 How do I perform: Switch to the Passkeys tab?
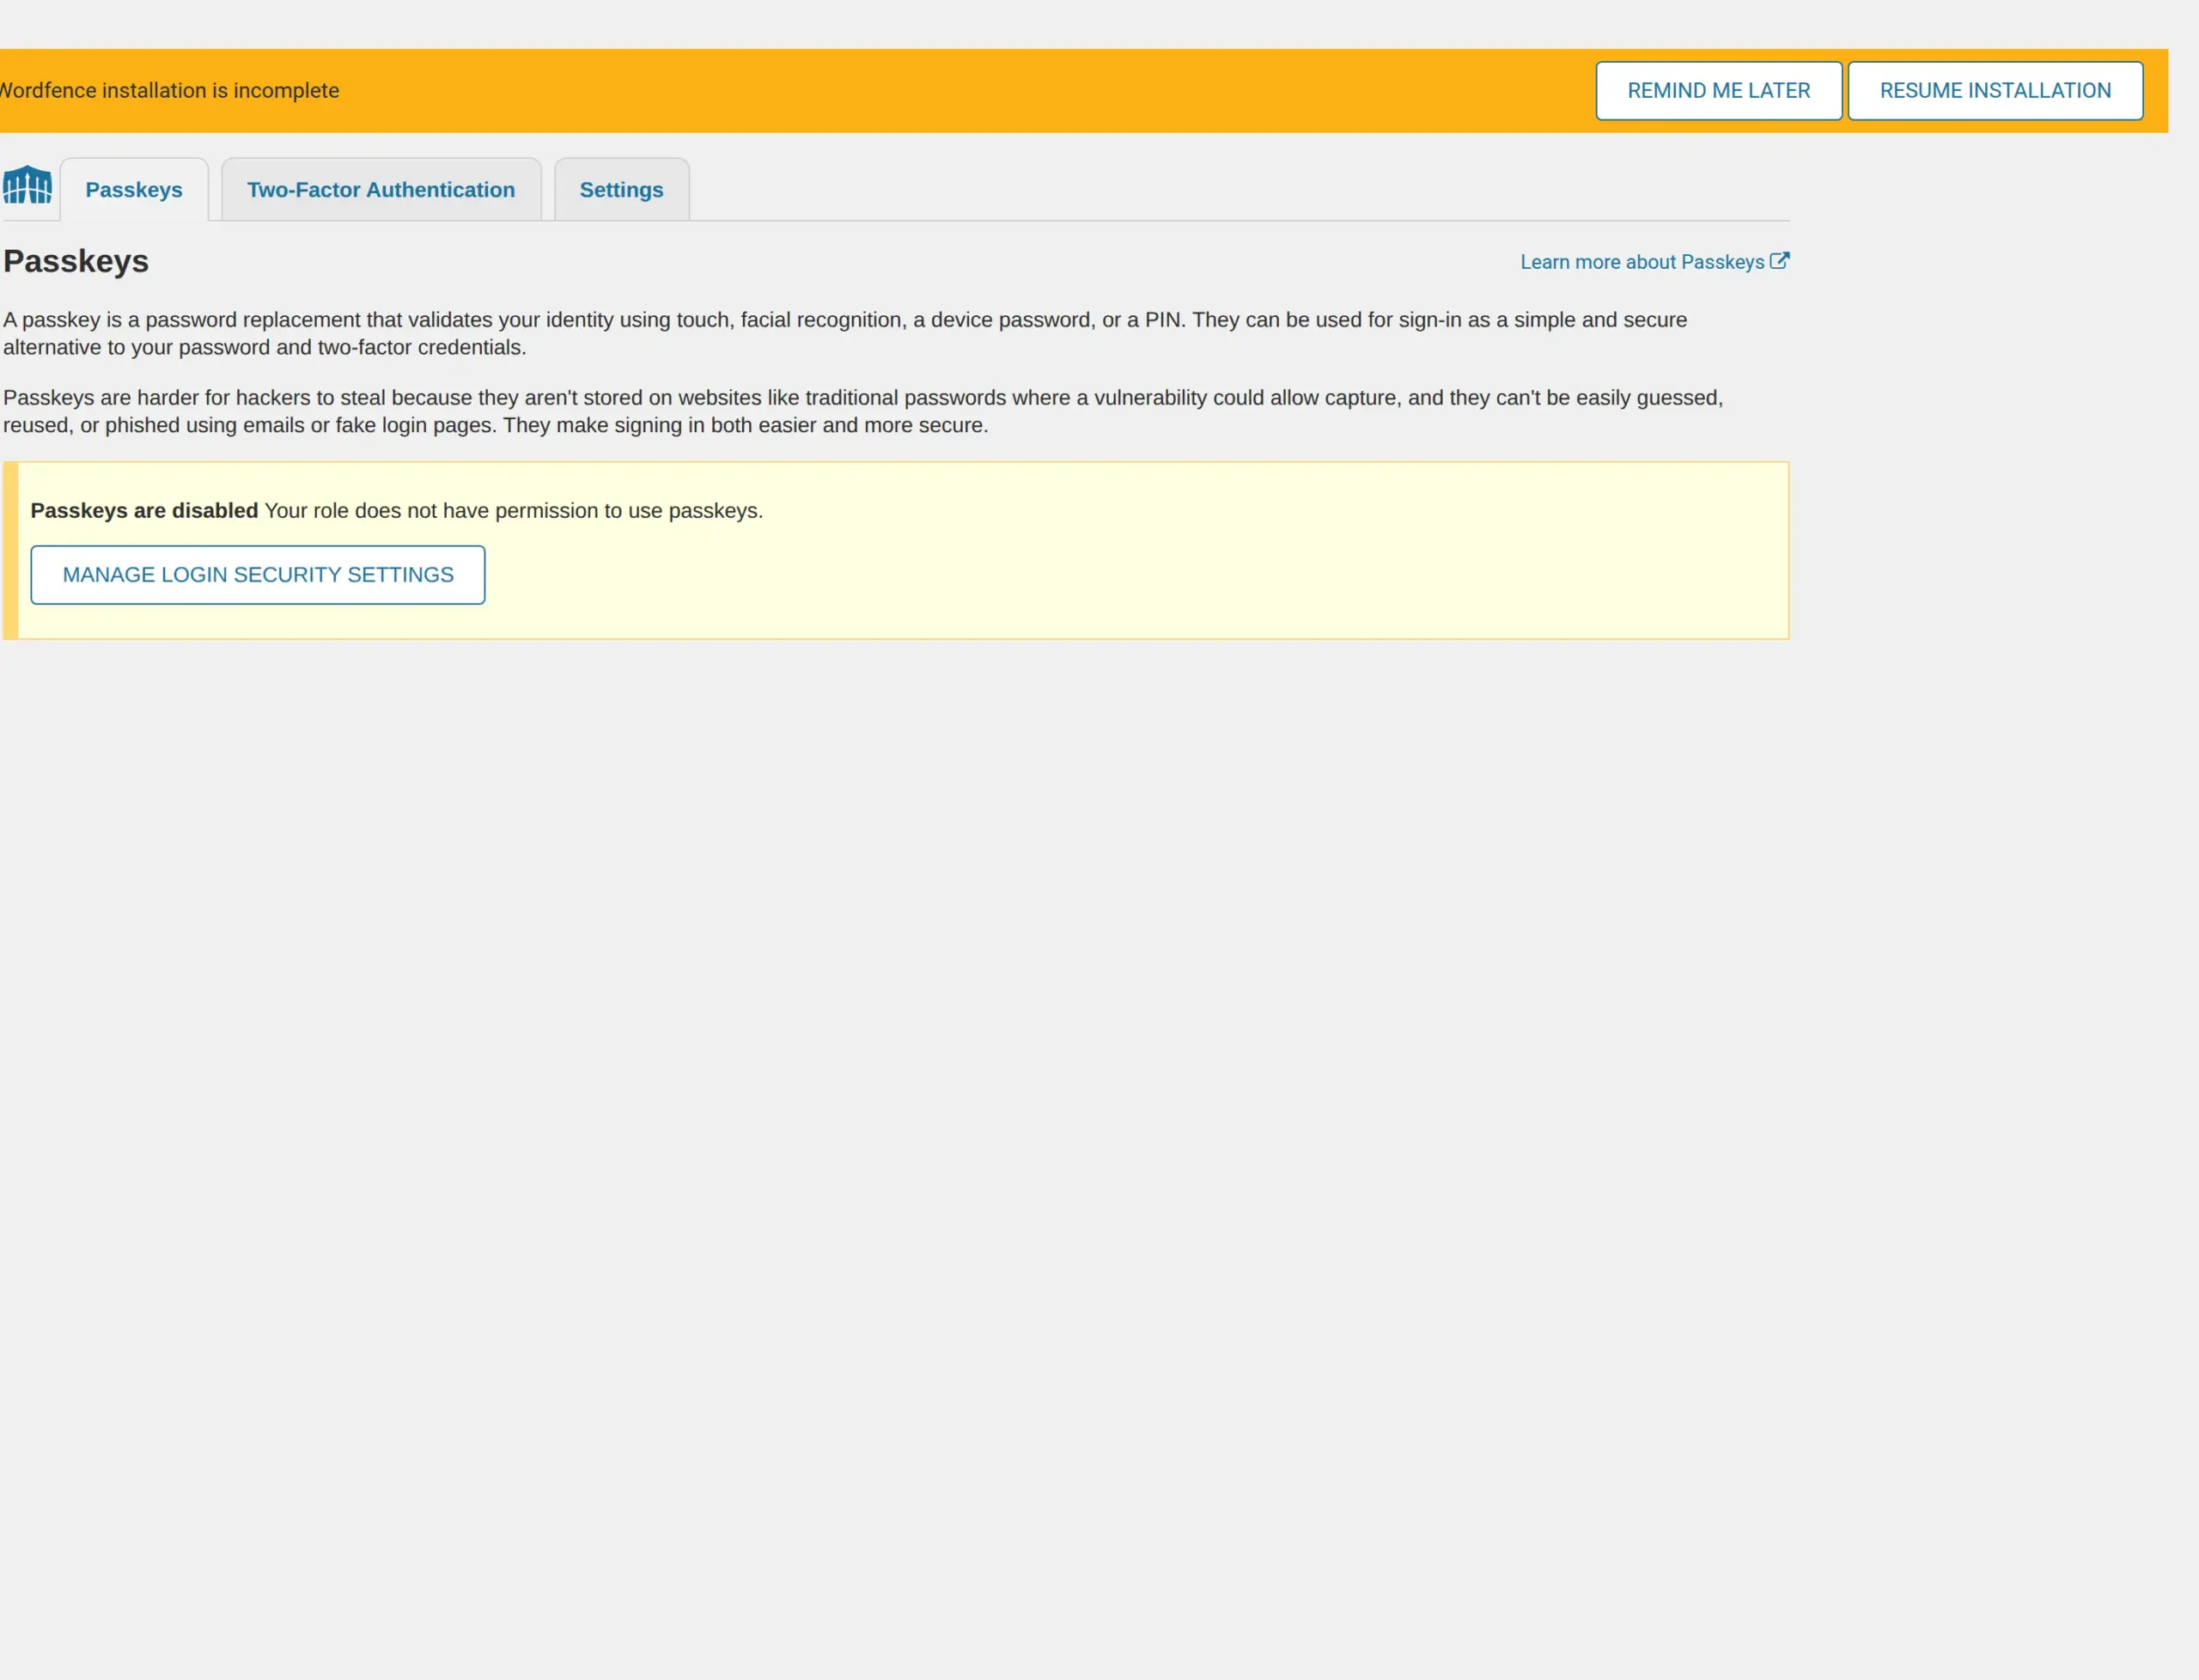coord(134,190)
